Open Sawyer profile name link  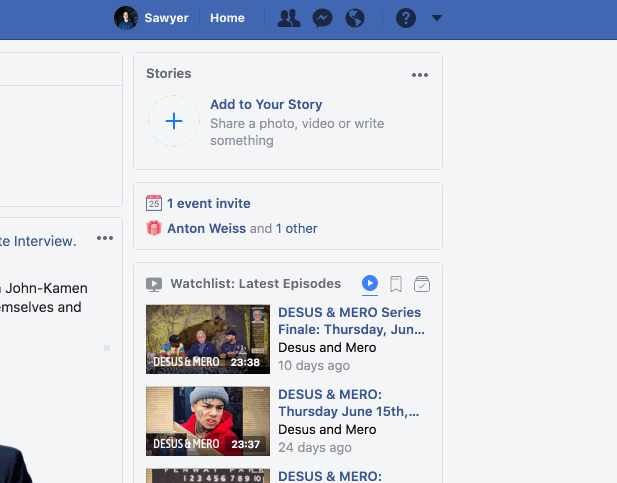click(x=166, y=18)
